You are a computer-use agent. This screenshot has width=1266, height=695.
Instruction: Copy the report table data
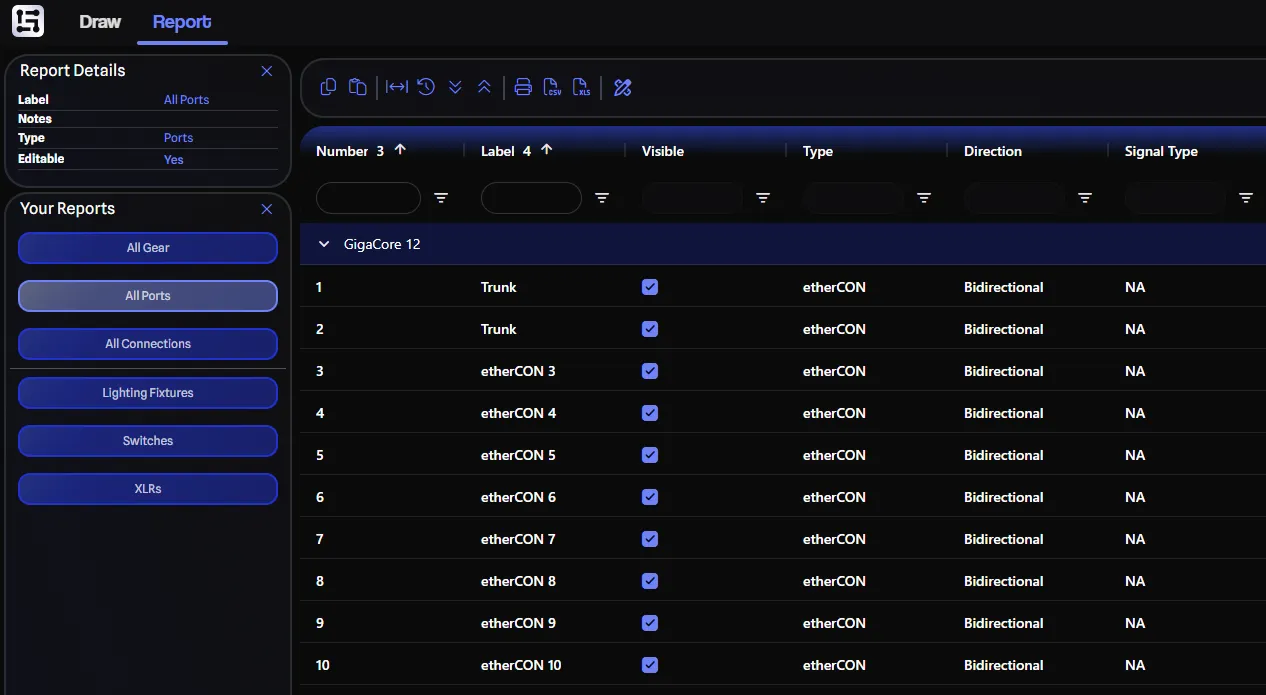328,87
